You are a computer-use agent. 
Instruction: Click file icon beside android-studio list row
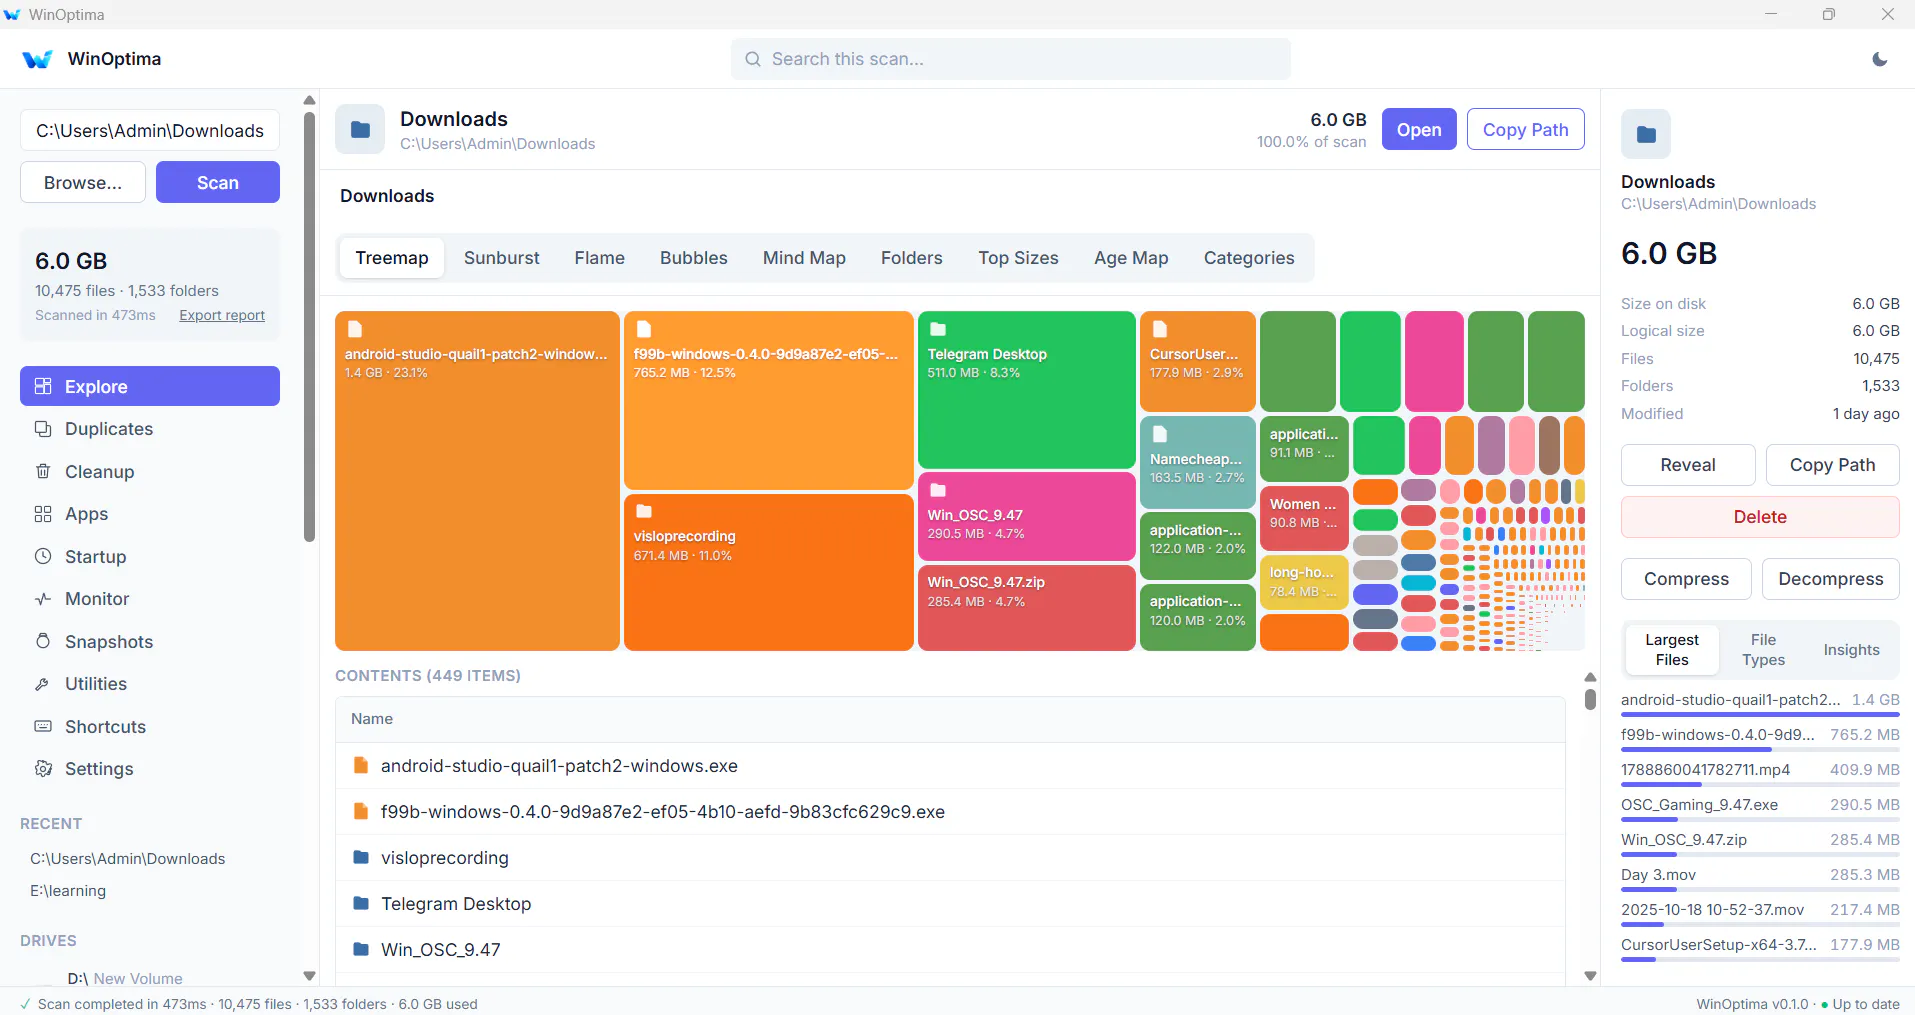click(x=361, y=766)
